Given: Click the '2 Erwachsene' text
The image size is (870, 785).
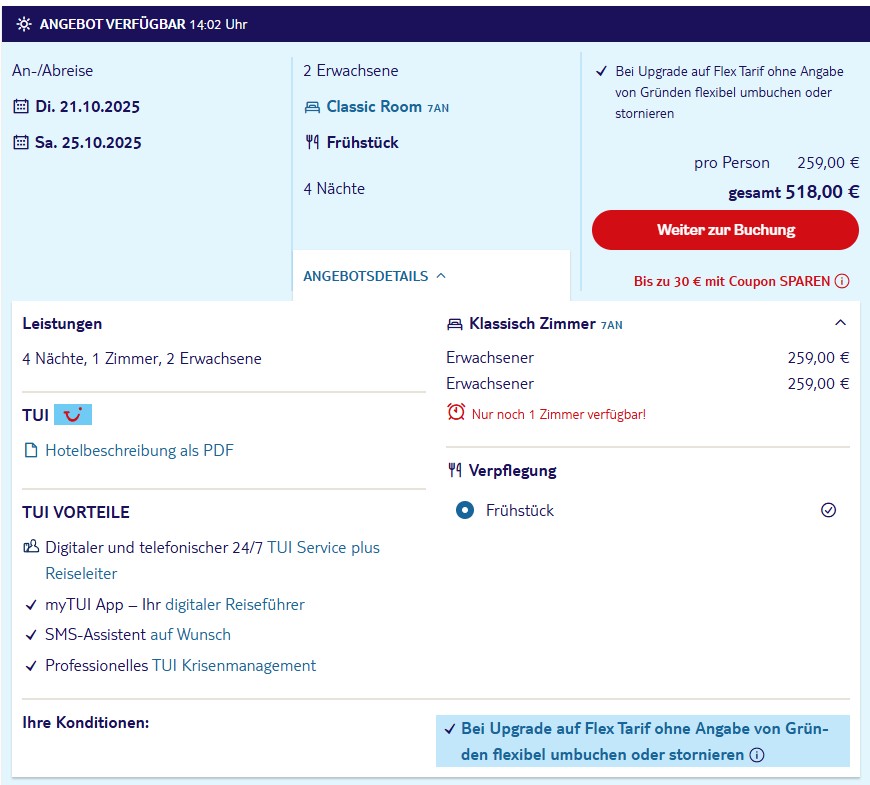Looking at the screenshot, I should click(351, 70).
